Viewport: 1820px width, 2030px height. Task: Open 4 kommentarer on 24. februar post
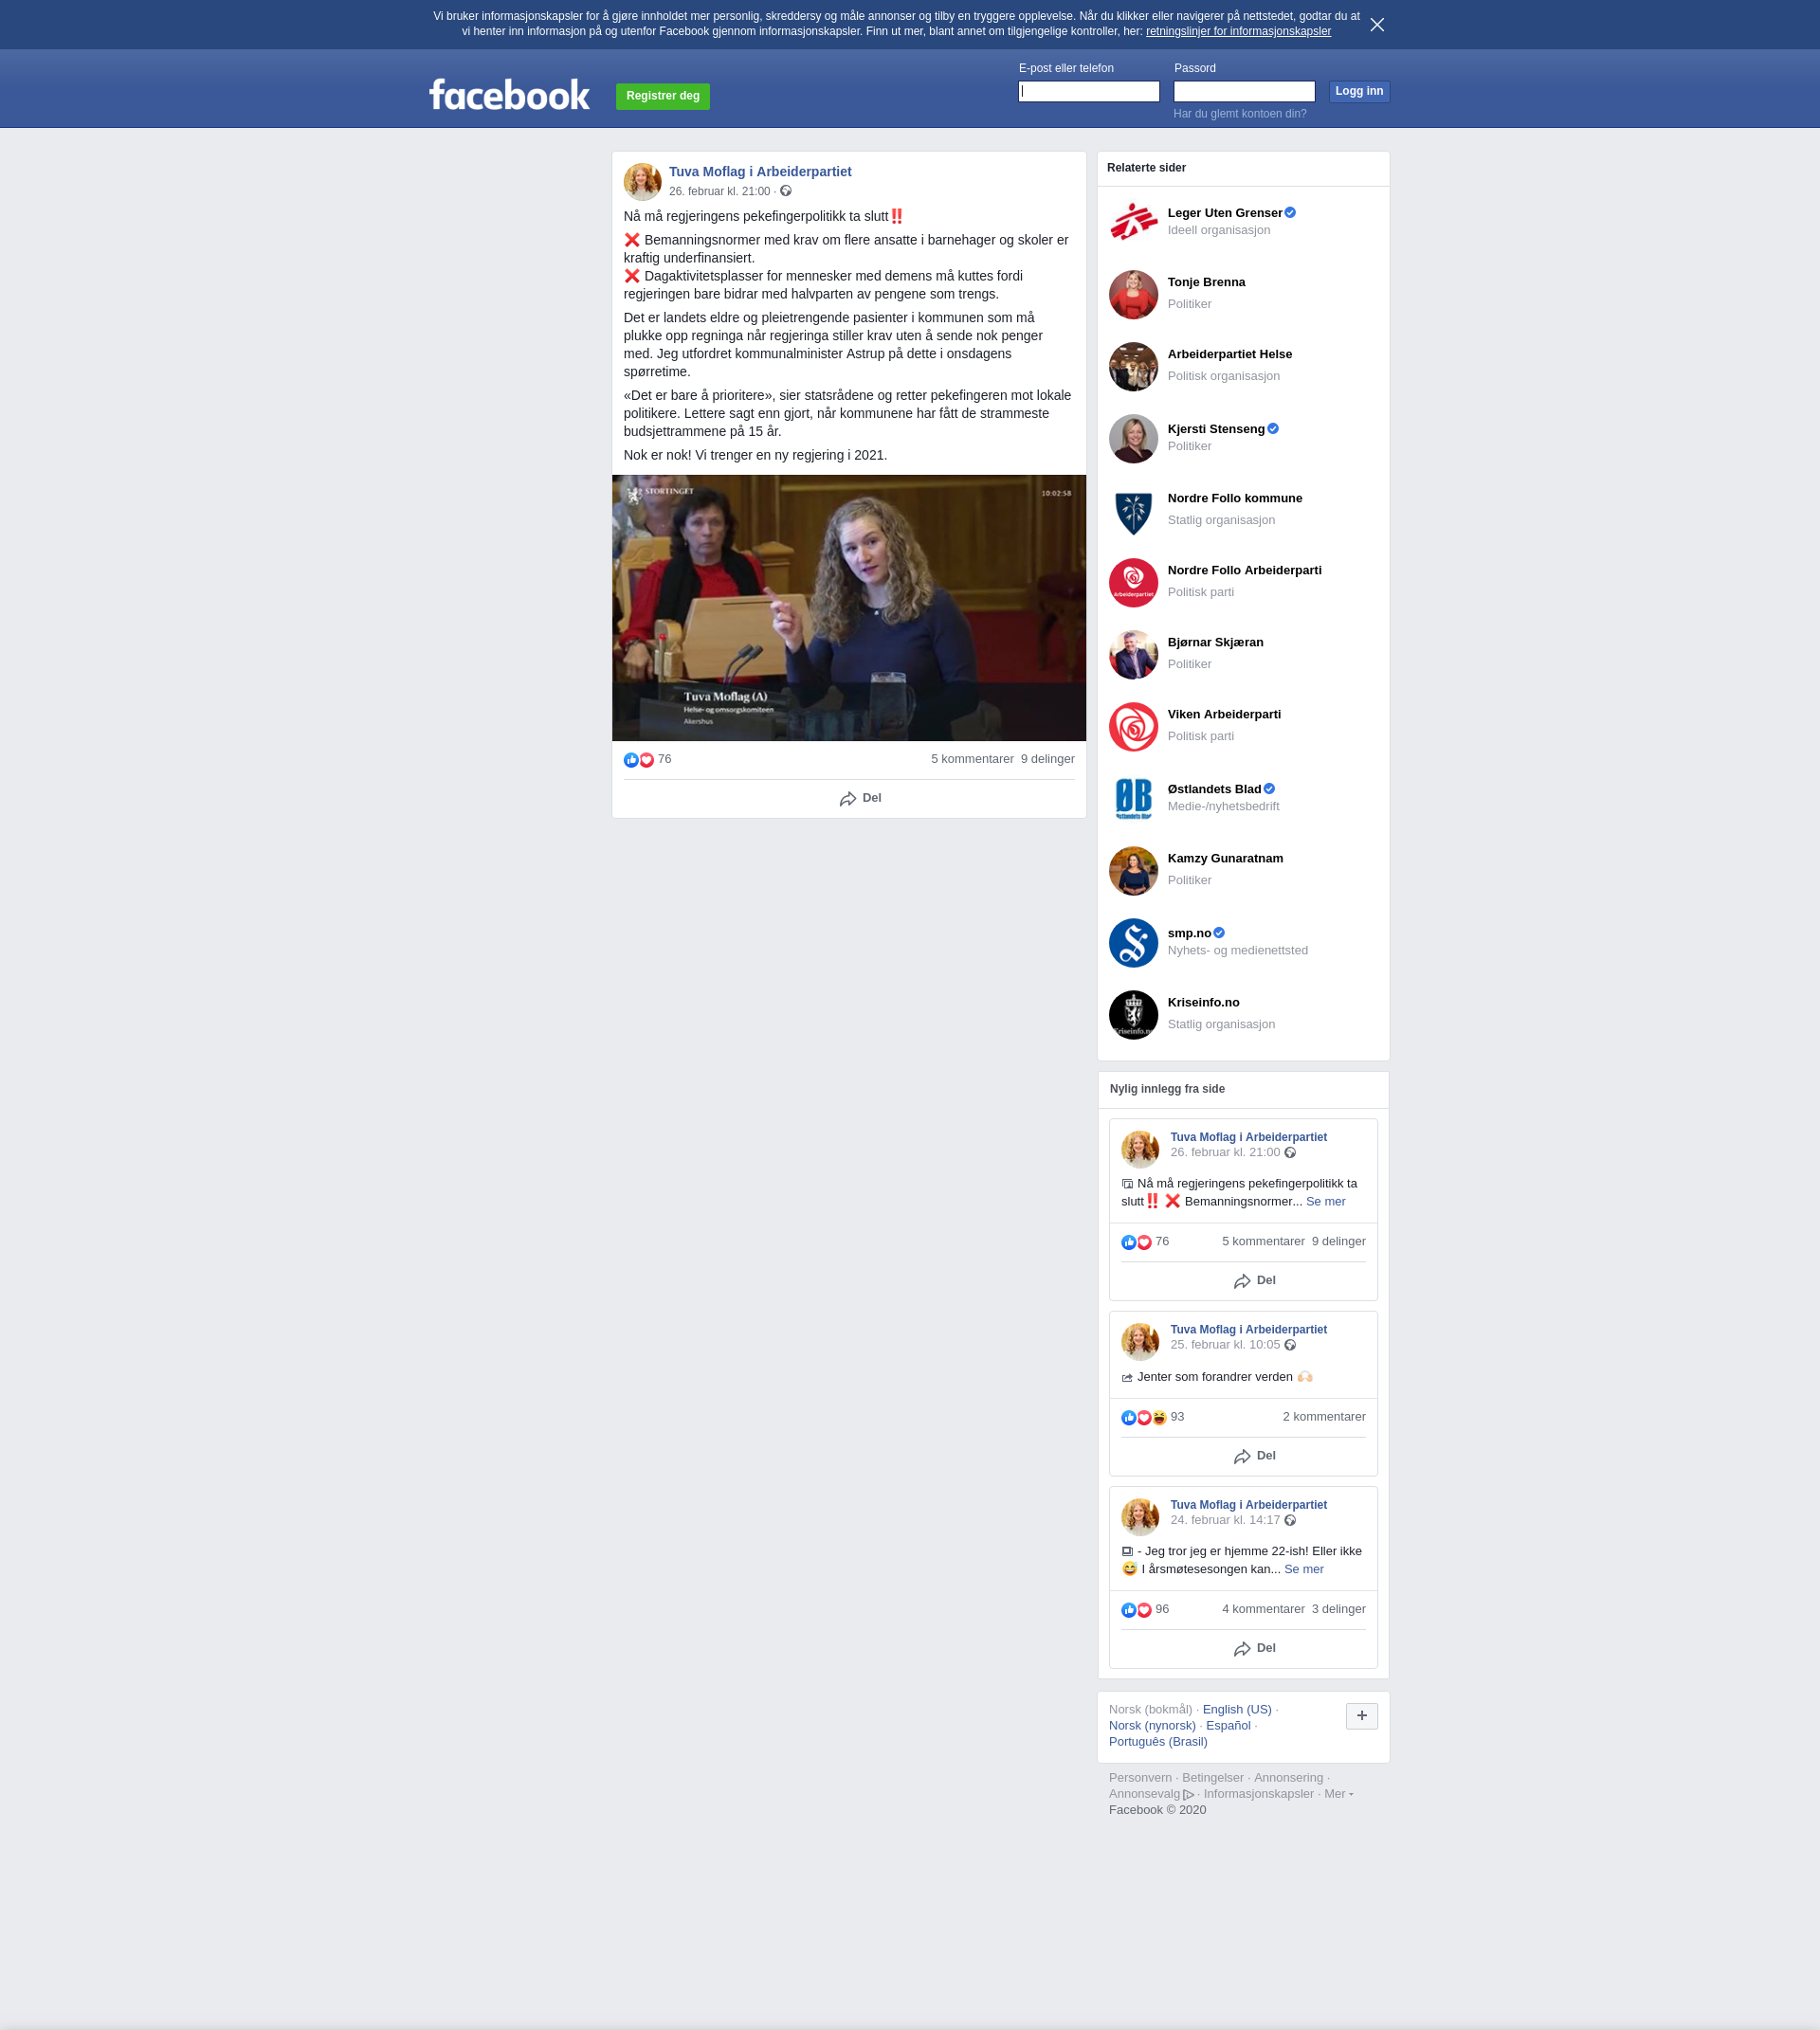(1263, 1609)
